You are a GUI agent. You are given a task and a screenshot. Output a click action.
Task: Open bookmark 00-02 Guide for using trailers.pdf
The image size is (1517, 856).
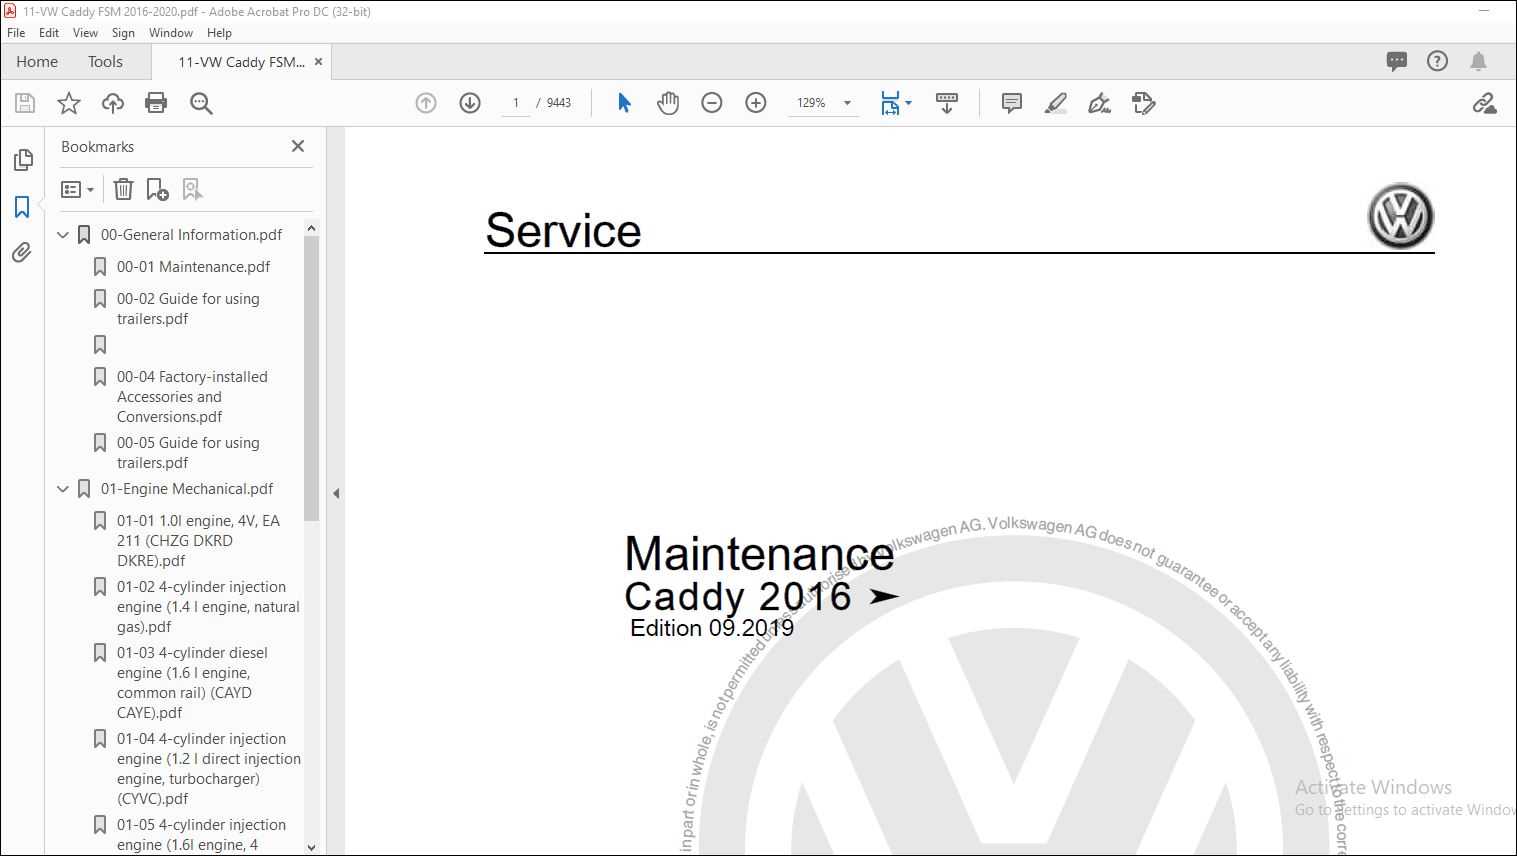pos(188,309)
